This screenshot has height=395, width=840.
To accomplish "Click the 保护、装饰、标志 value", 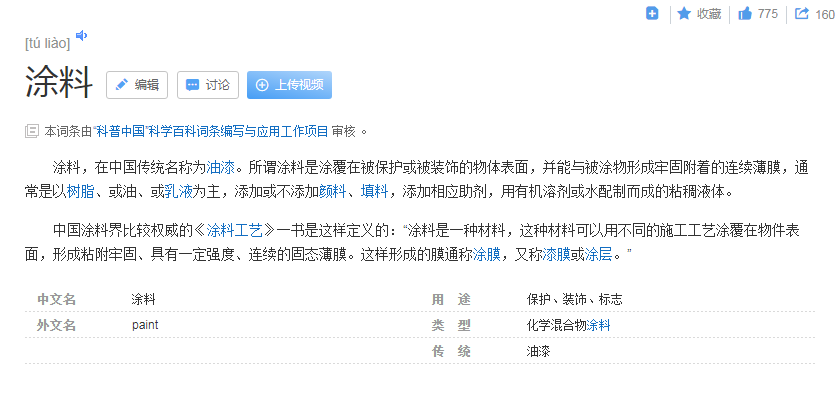I will pos(574,300).
